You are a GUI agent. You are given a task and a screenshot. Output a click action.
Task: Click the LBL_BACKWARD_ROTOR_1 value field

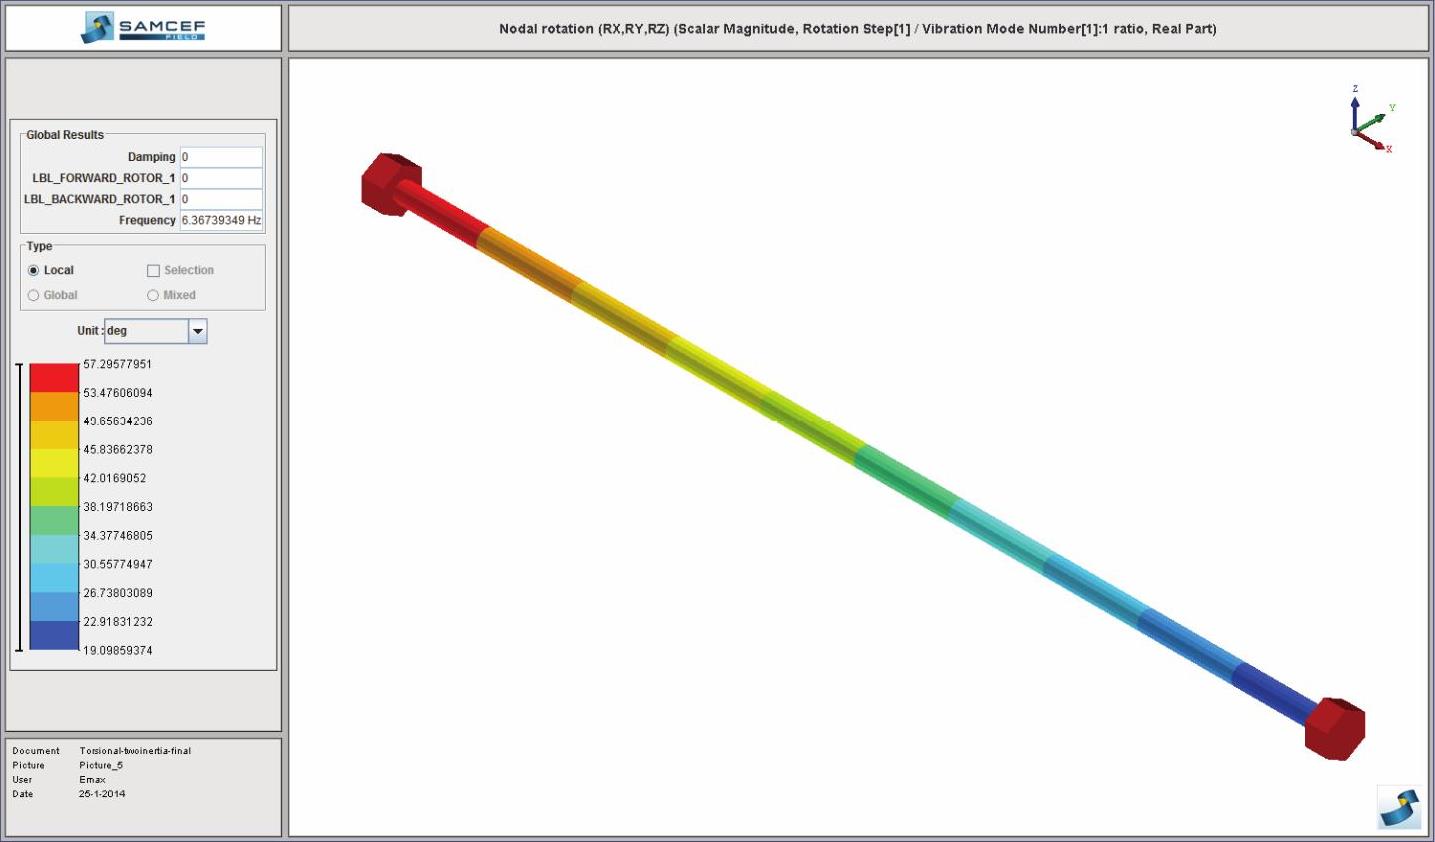(221, 199)
